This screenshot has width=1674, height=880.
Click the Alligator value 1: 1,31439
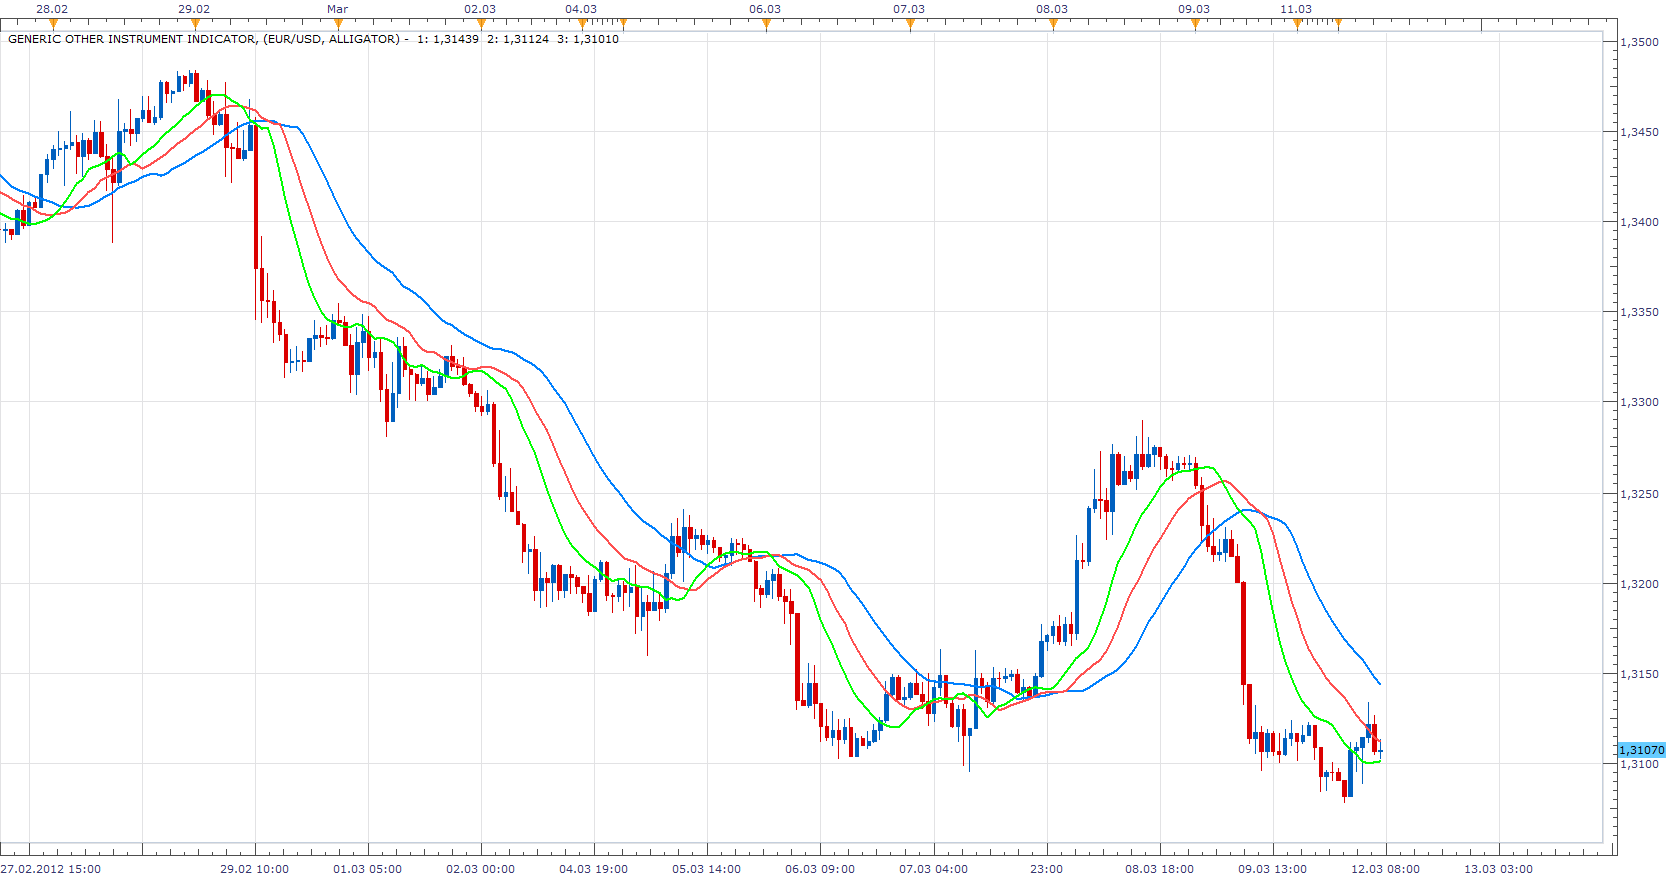click(448, 39)
